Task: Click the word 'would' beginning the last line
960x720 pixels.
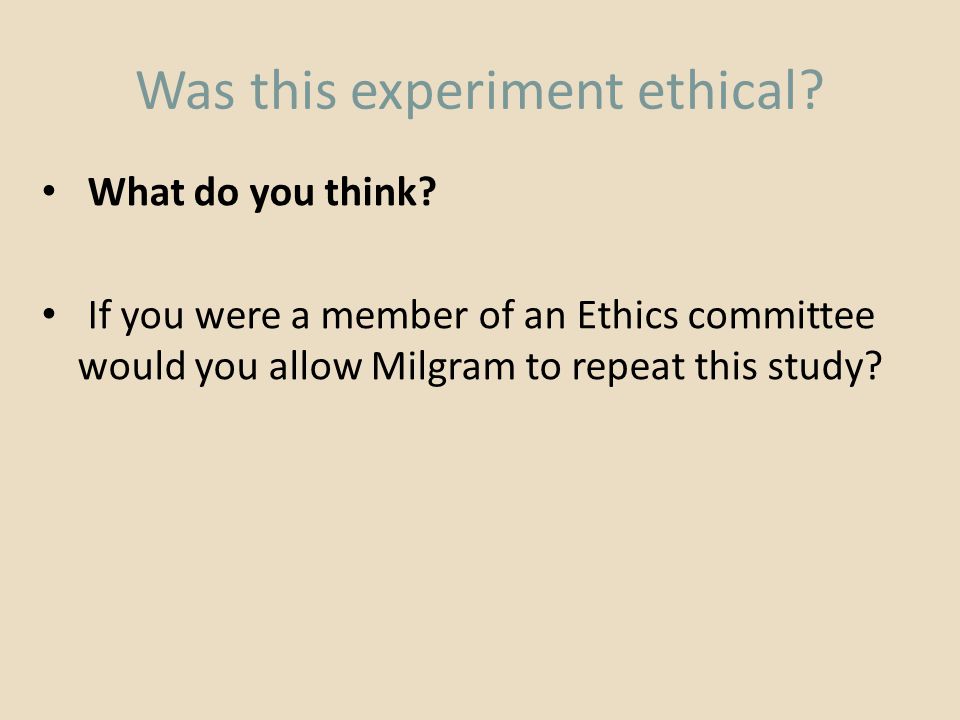Action: coord(132,367)
